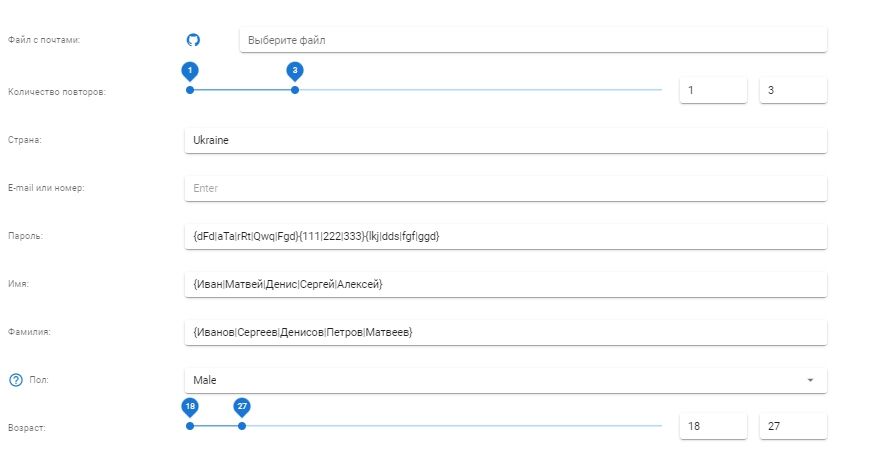Click the help question mark icon next to Пол

(15, 380)
